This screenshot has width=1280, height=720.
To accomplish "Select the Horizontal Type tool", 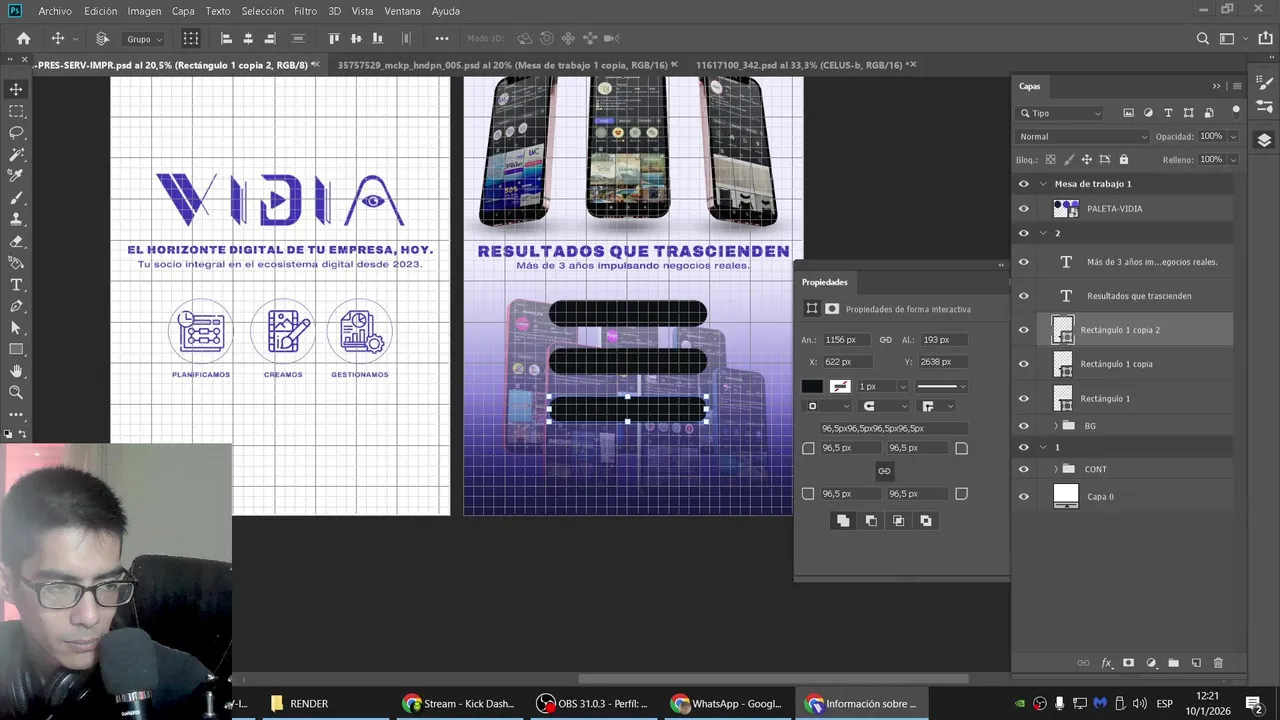I will (x=16, y=284).
